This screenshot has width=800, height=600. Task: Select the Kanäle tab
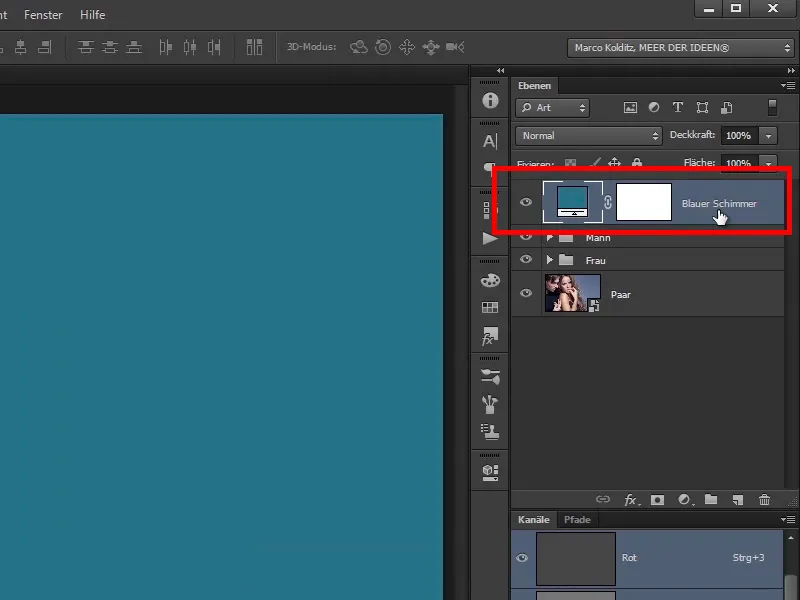tap(534, 519)
